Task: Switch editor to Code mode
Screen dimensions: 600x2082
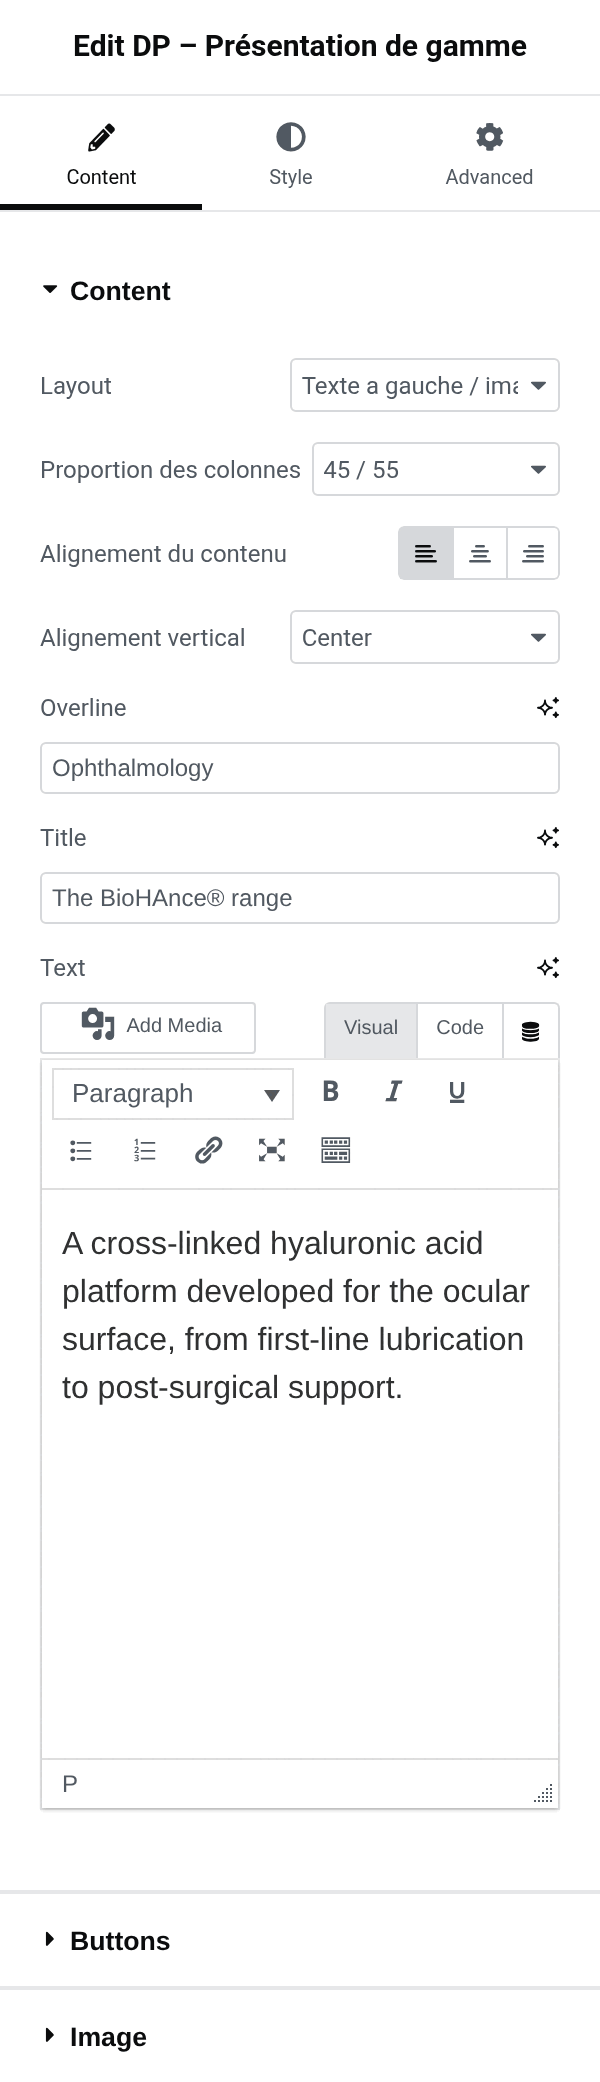Action: point(460,1030)
